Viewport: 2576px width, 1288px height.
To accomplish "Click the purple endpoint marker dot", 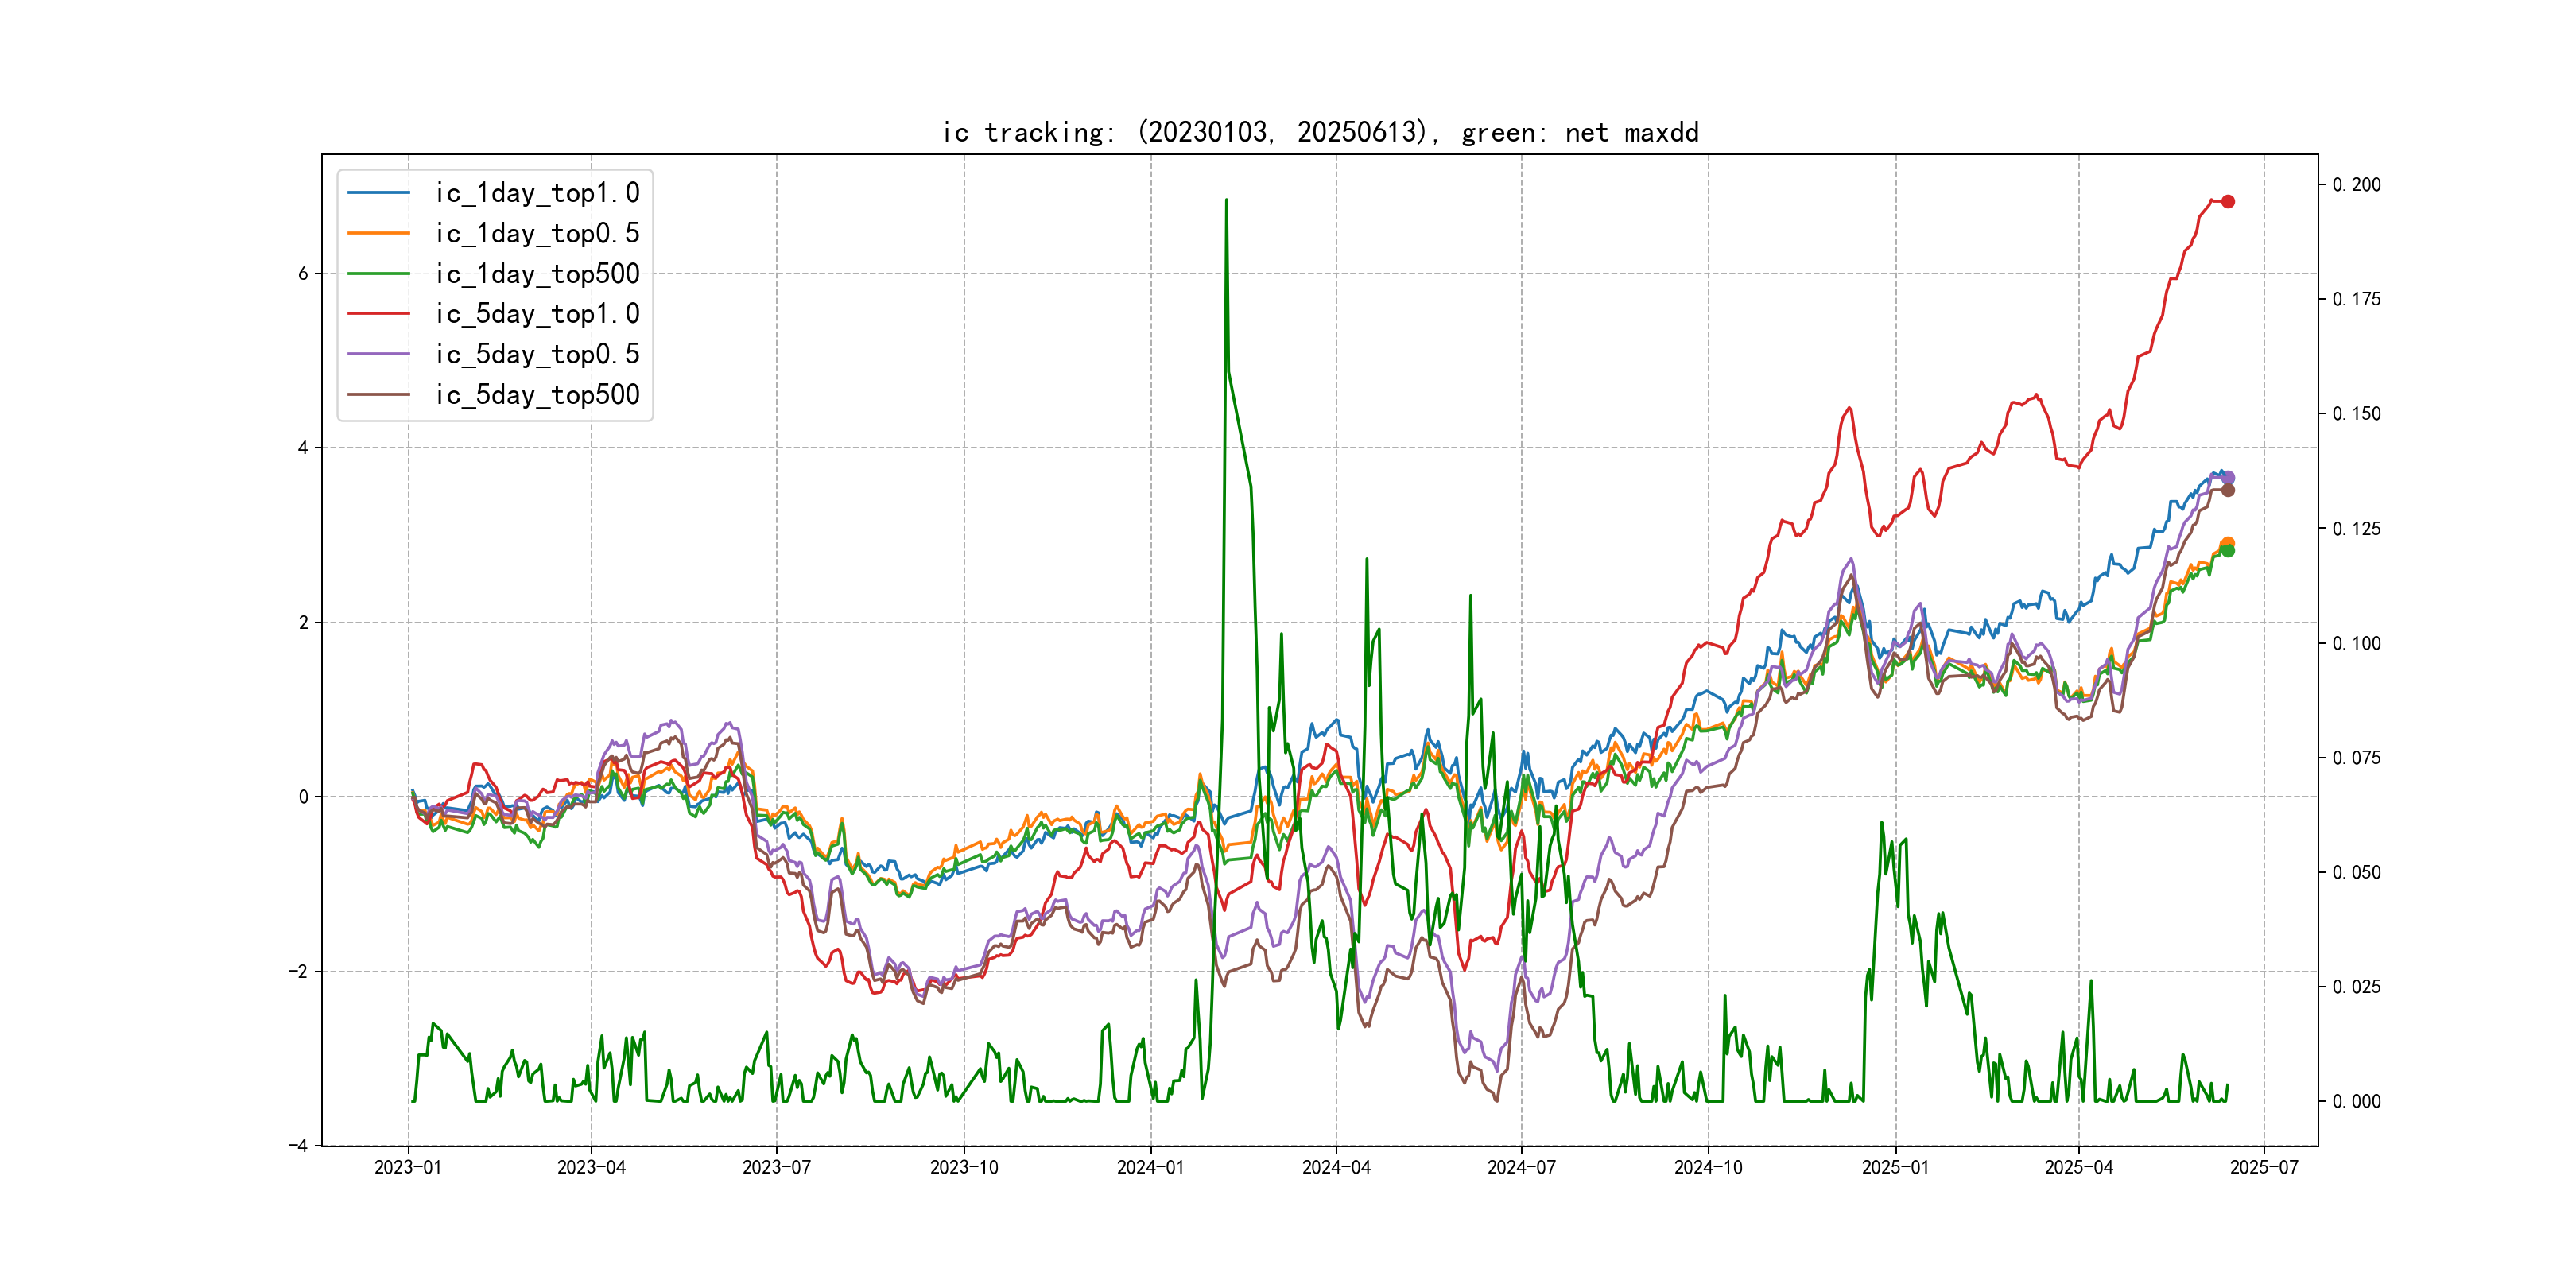I will pos(2228,478).
